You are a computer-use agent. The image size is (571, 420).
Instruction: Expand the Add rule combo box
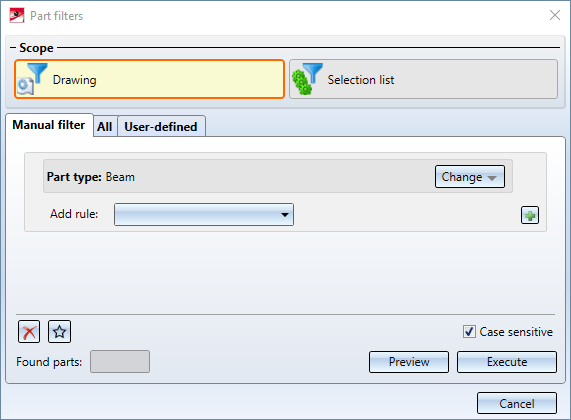click(204, 215)
